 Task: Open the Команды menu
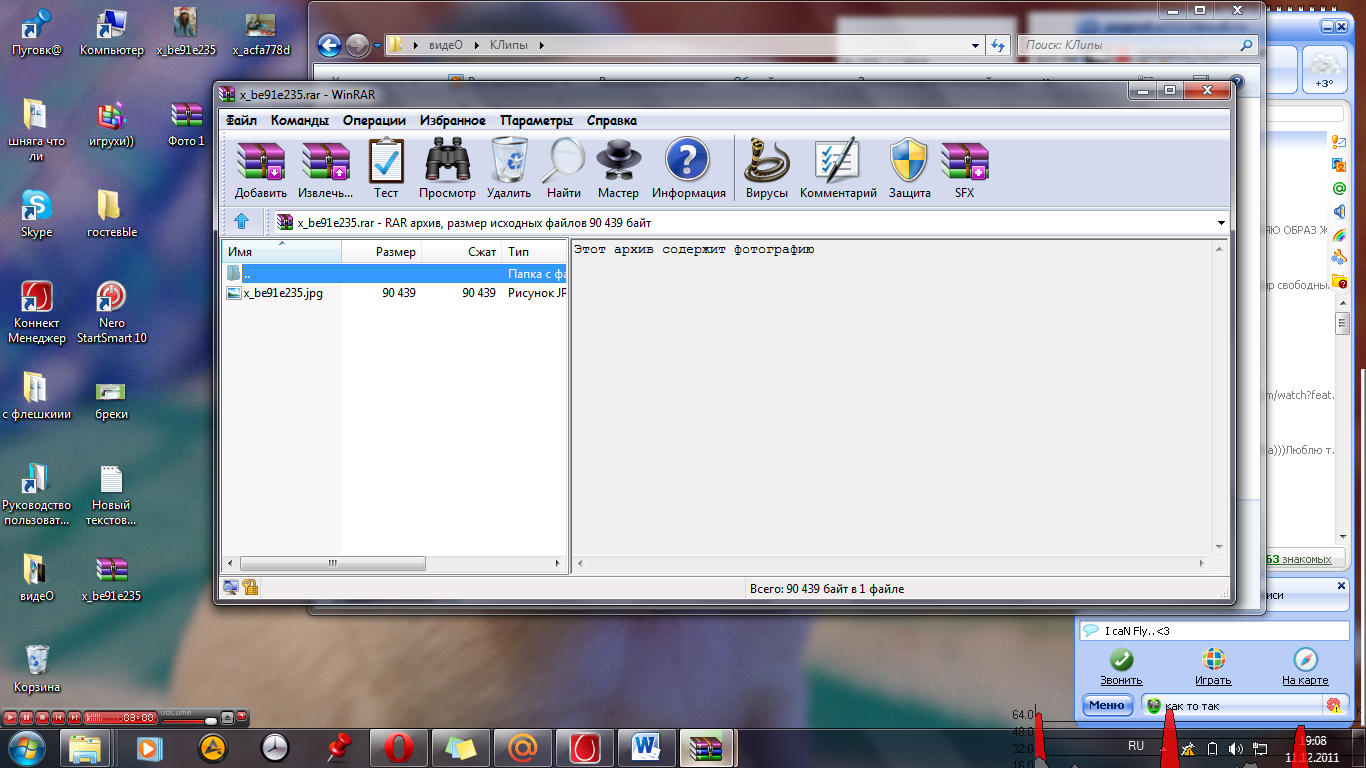pos(299,120)
